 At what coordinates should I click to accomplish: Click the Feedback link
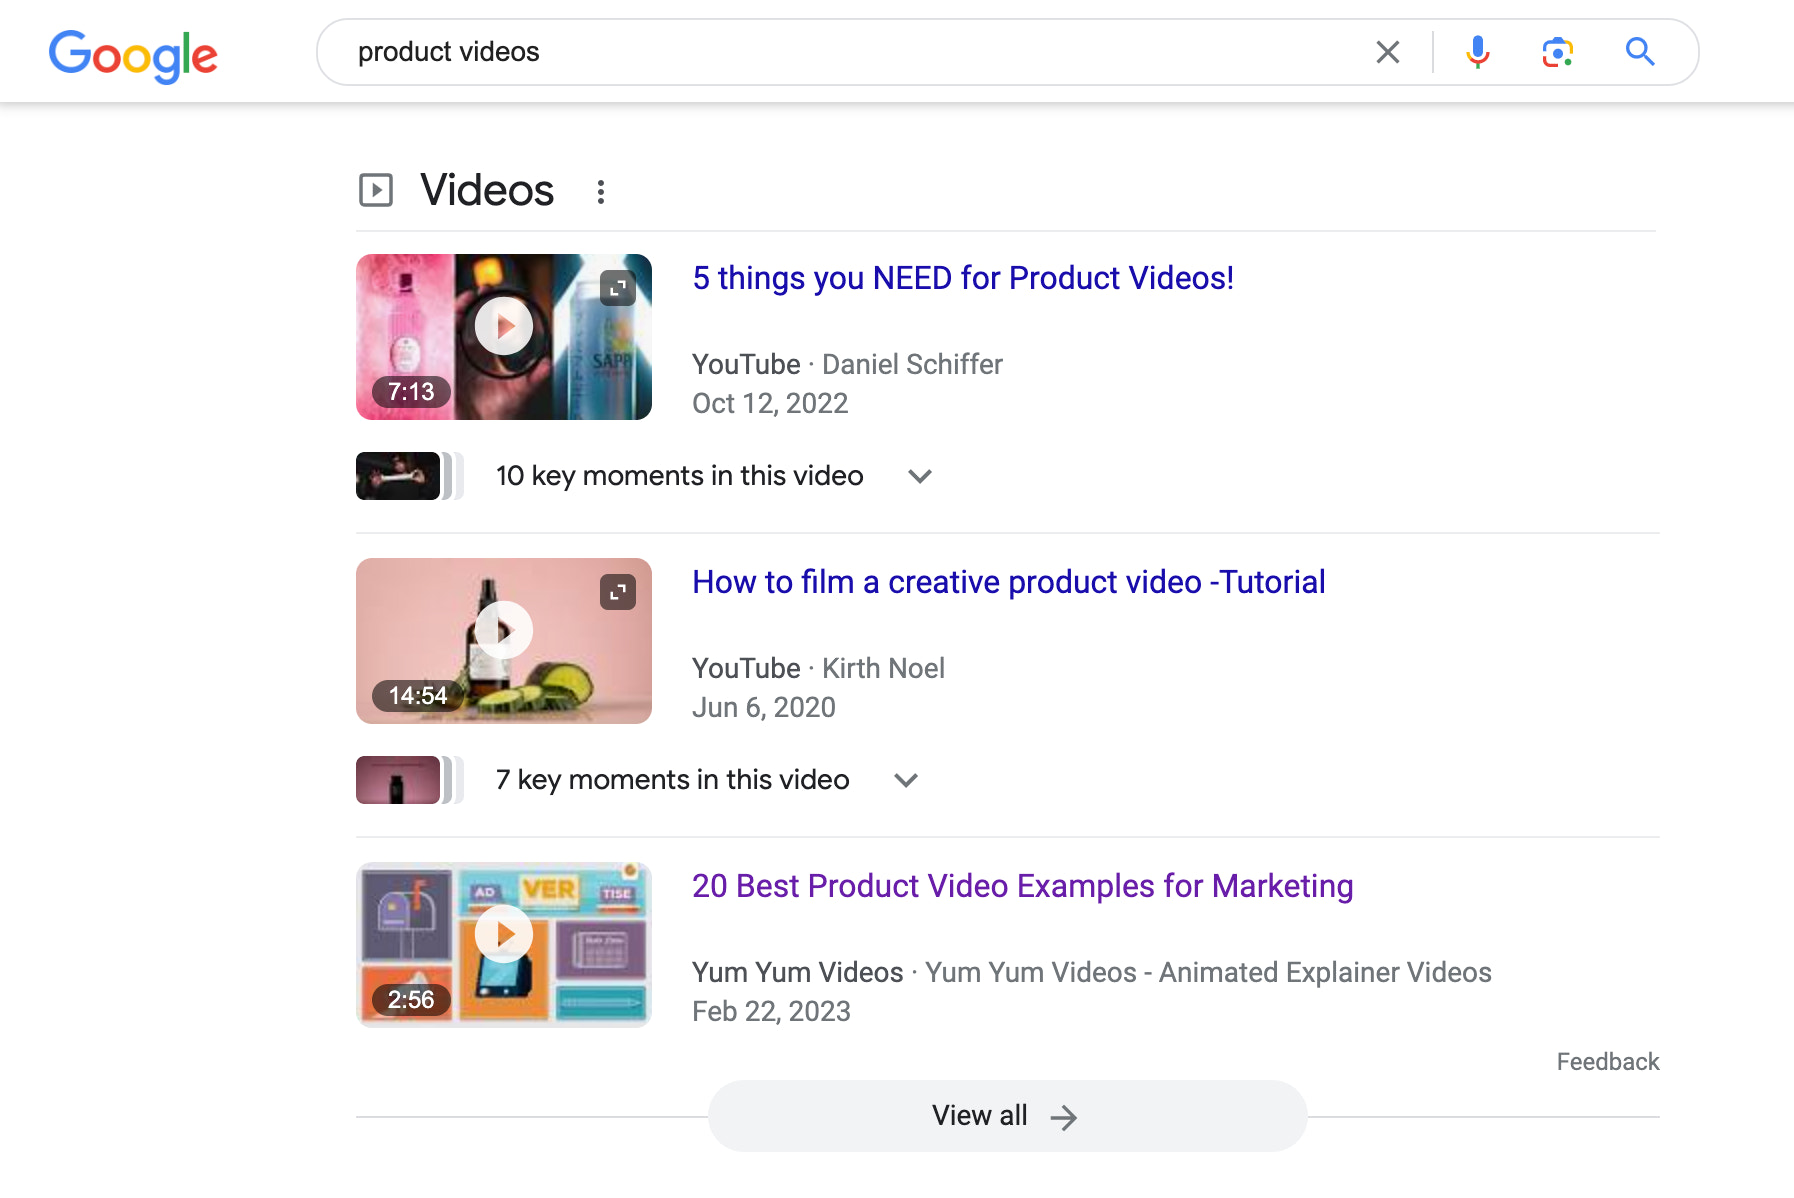[x=1608, y=1062]
